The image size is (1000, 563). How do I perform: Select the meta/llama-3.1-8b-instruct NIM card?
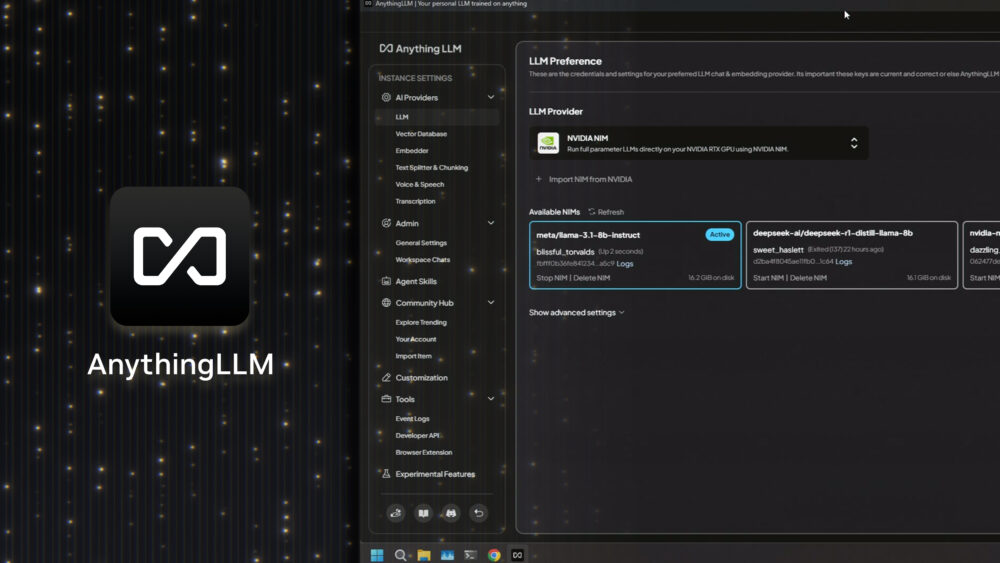pyautogui.click(x=635, y=255)
